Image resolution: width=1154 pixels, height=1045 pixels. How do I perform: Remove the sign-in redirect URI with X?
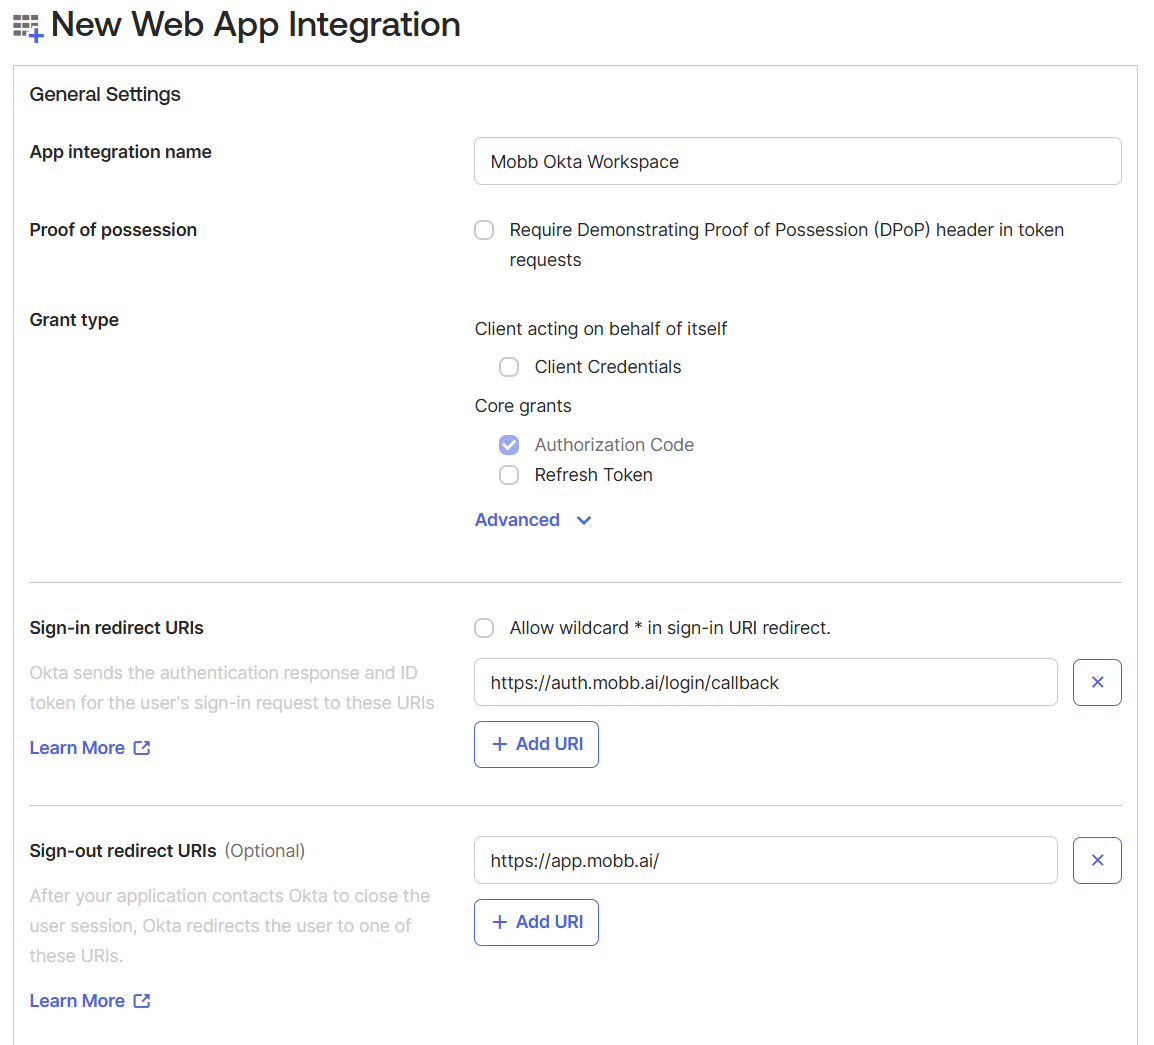click(1097, 682)
